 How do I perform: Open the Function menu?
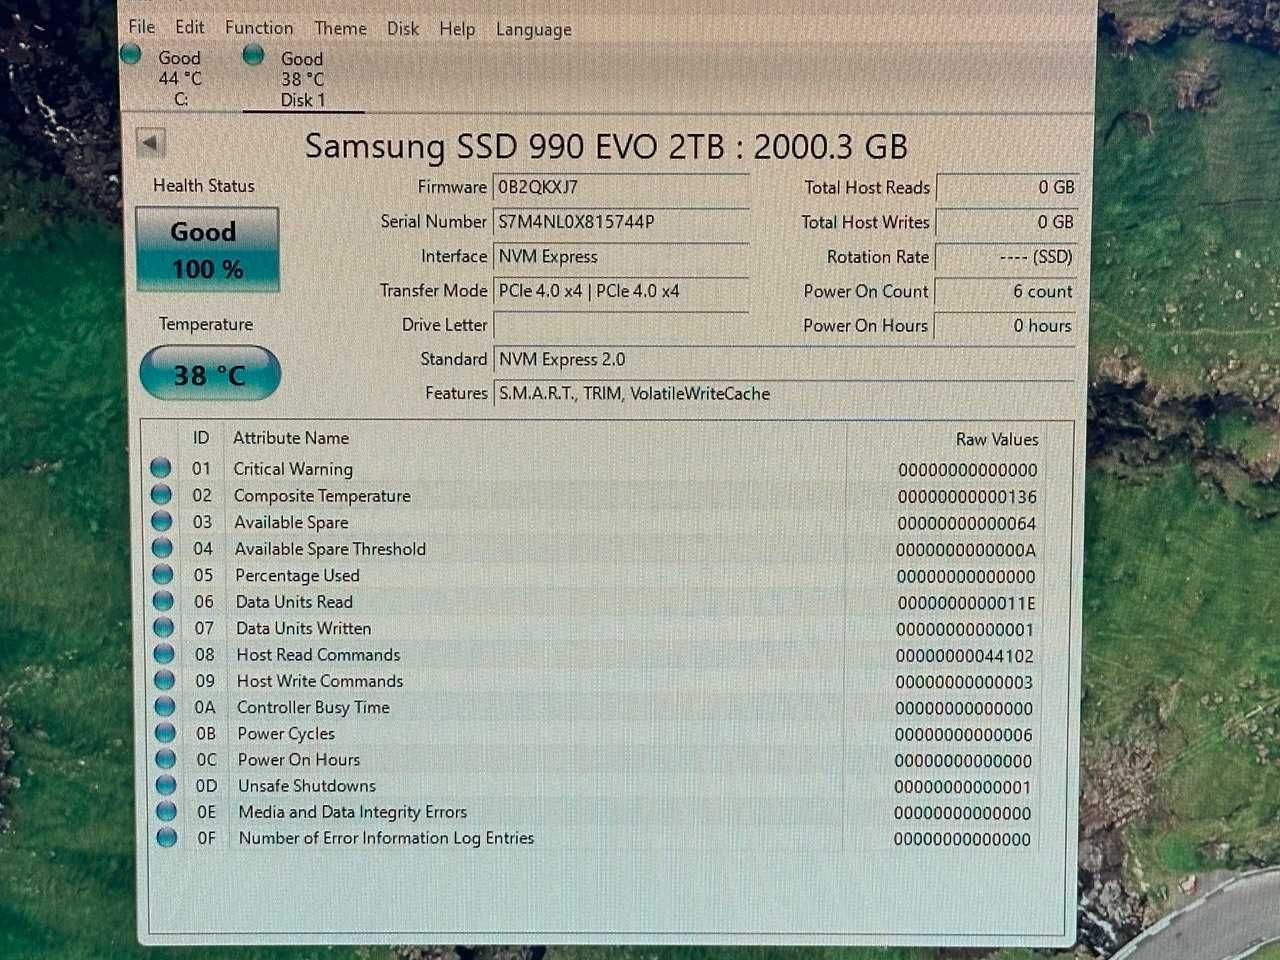click(259, 27)
